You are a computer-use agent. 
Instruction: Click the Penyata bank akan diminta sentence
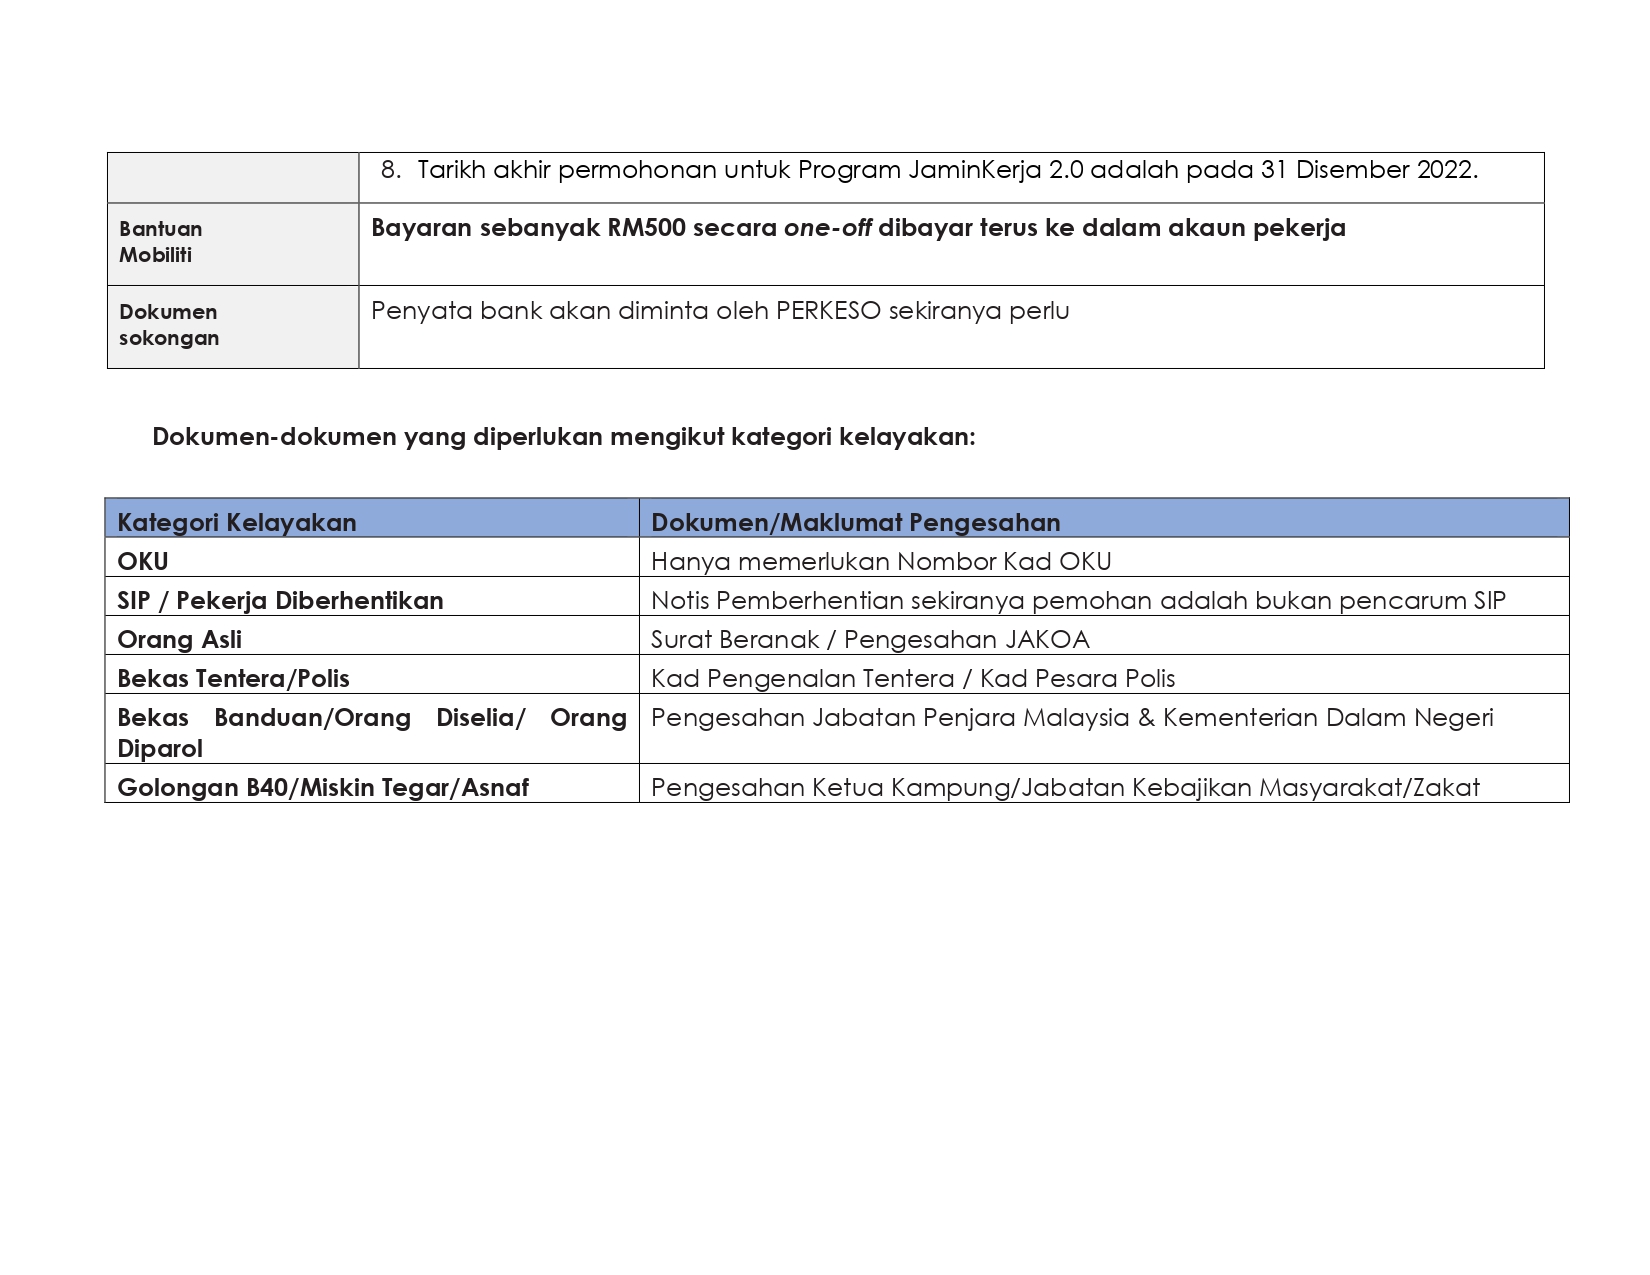click(720, 310)
